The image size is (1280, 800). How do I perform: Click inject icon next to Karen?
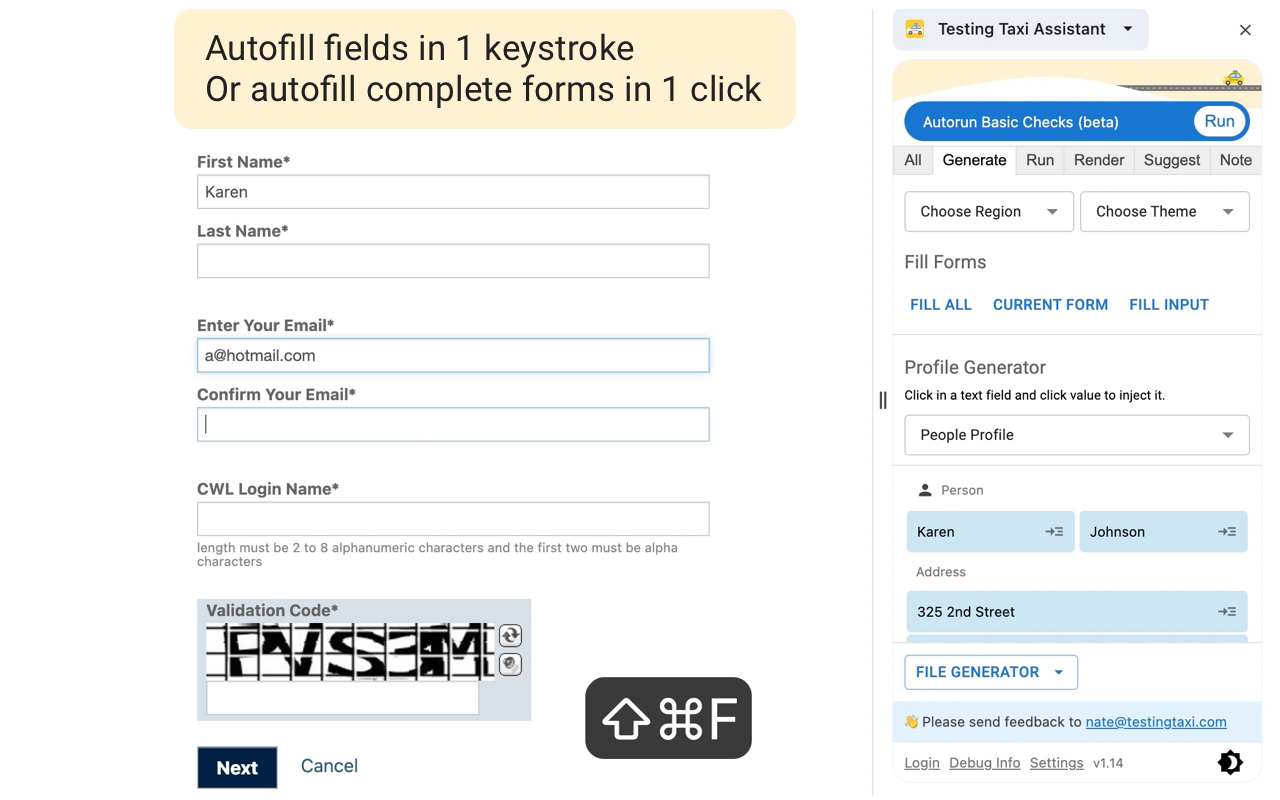[1054, 532]
